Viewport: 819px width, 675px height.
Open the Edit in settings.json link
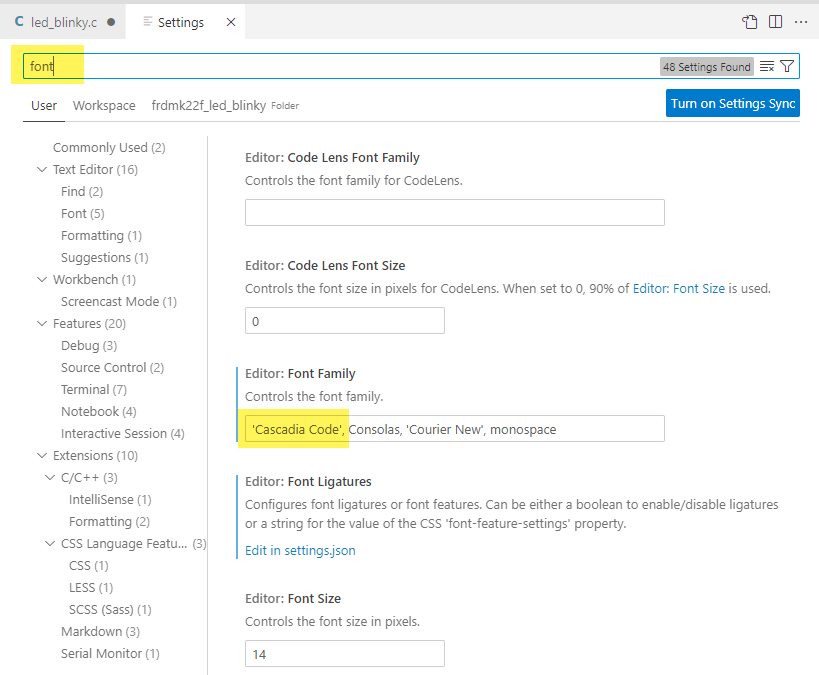(300, 550)
